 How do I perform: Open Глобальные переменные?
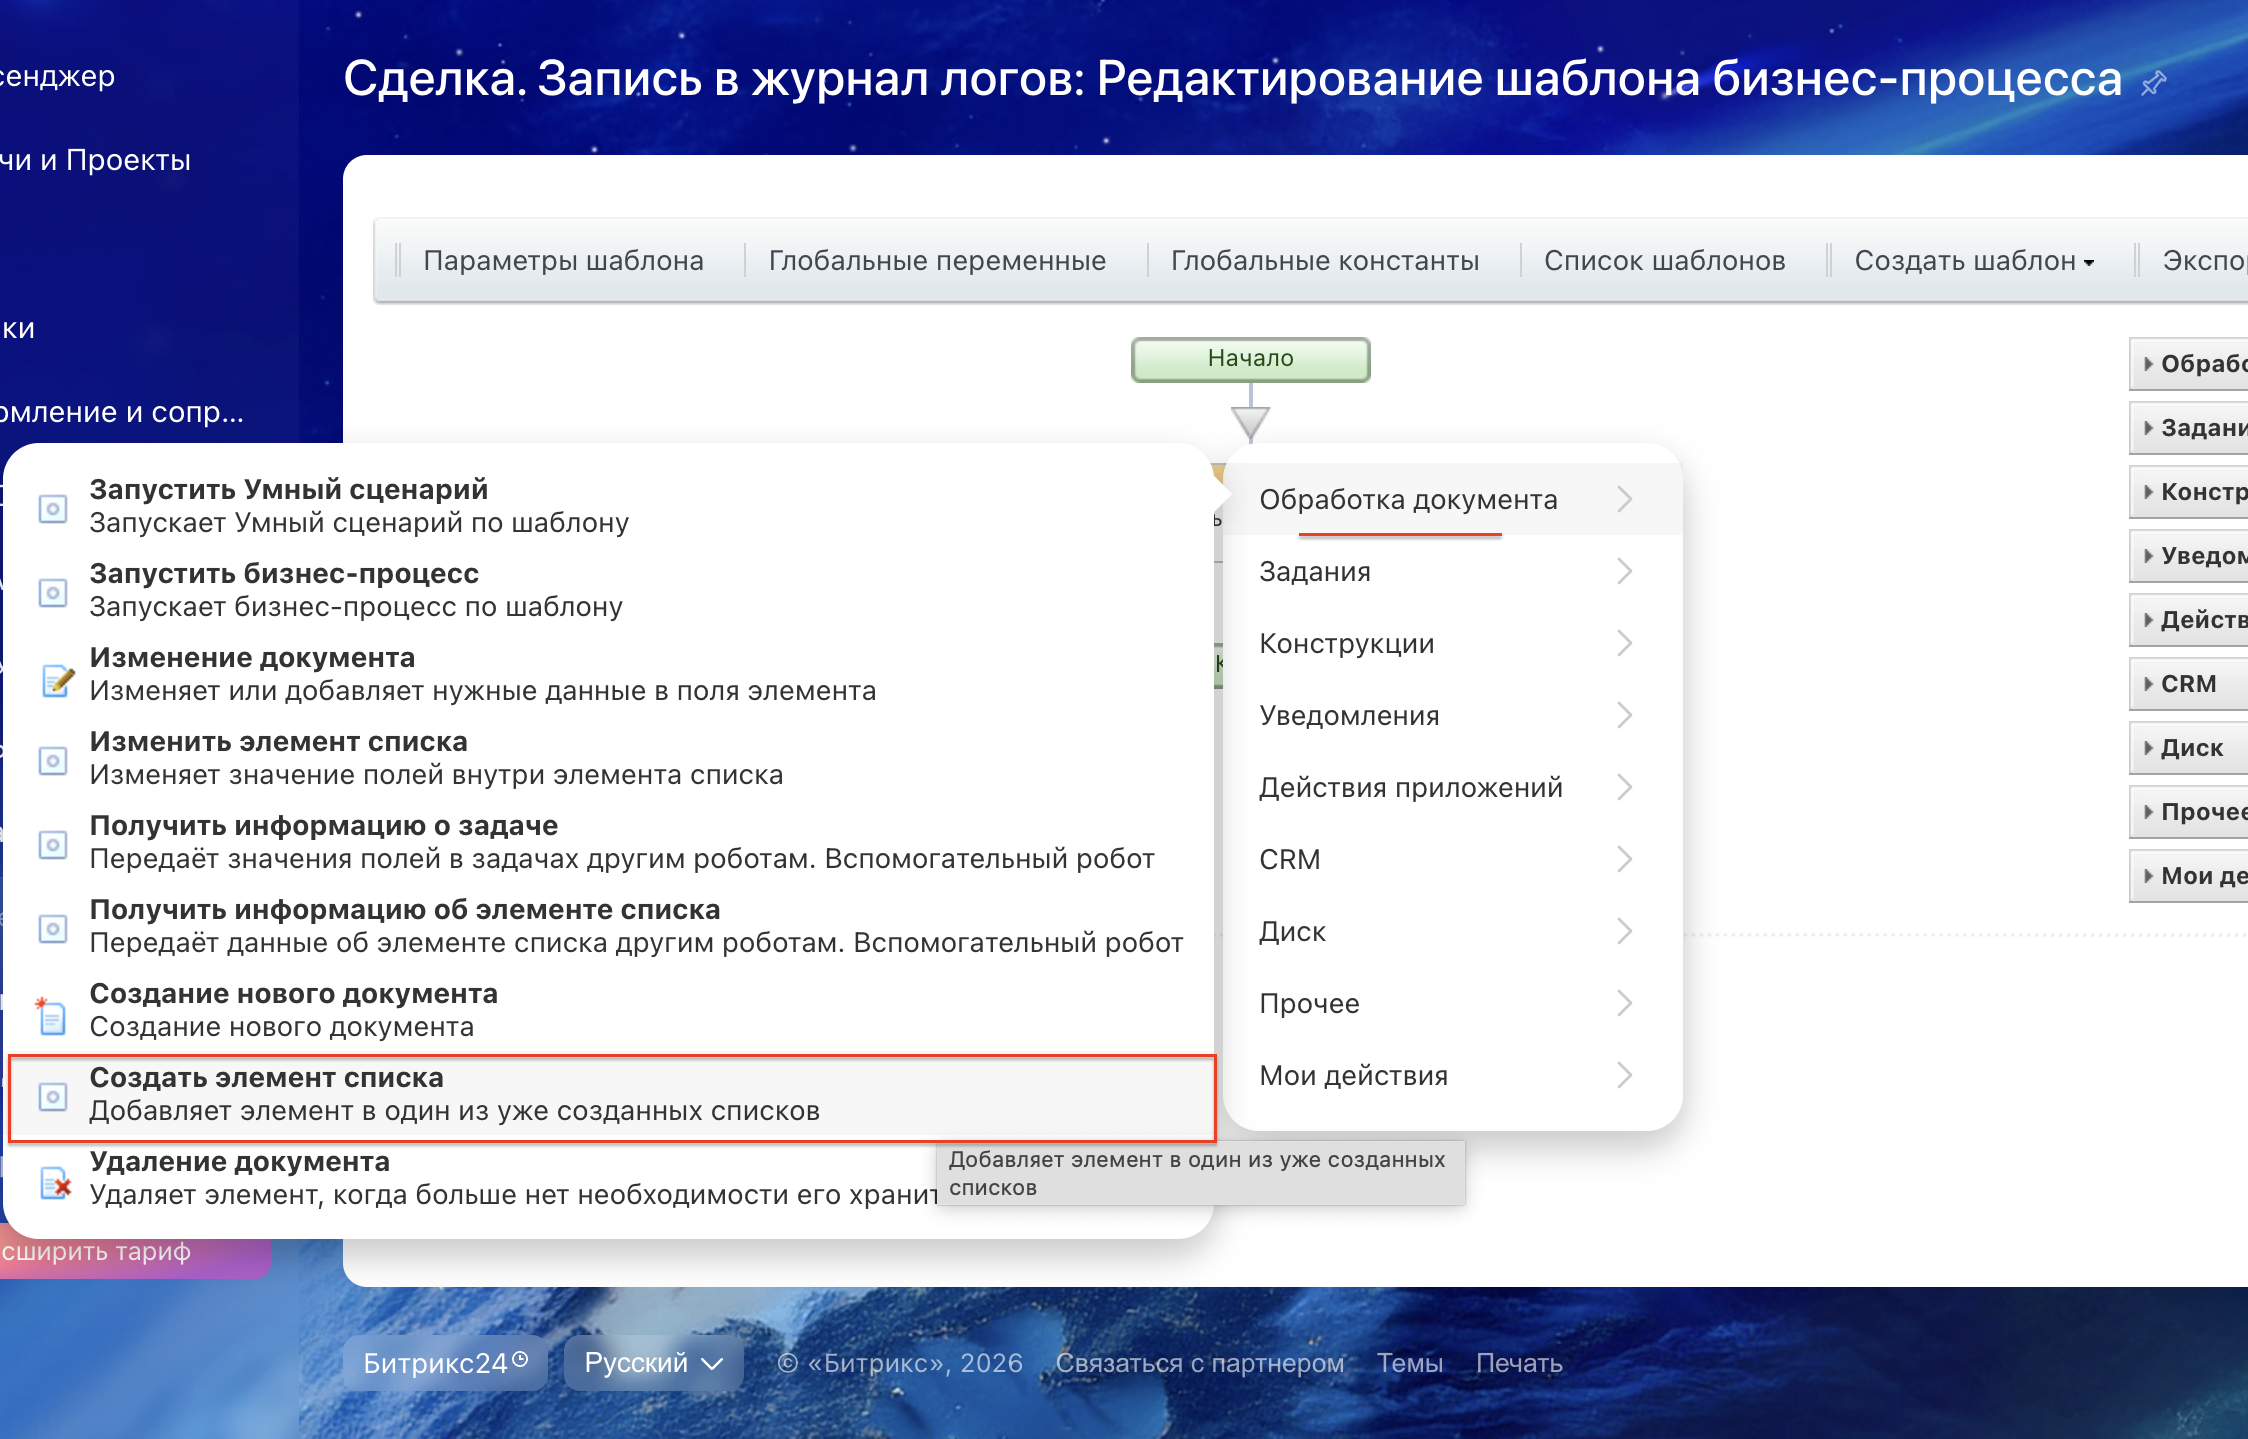[937, 261]
